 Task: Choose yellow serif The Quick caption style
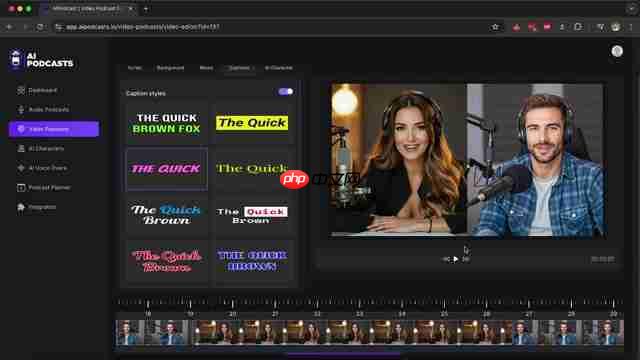point(252,169)
